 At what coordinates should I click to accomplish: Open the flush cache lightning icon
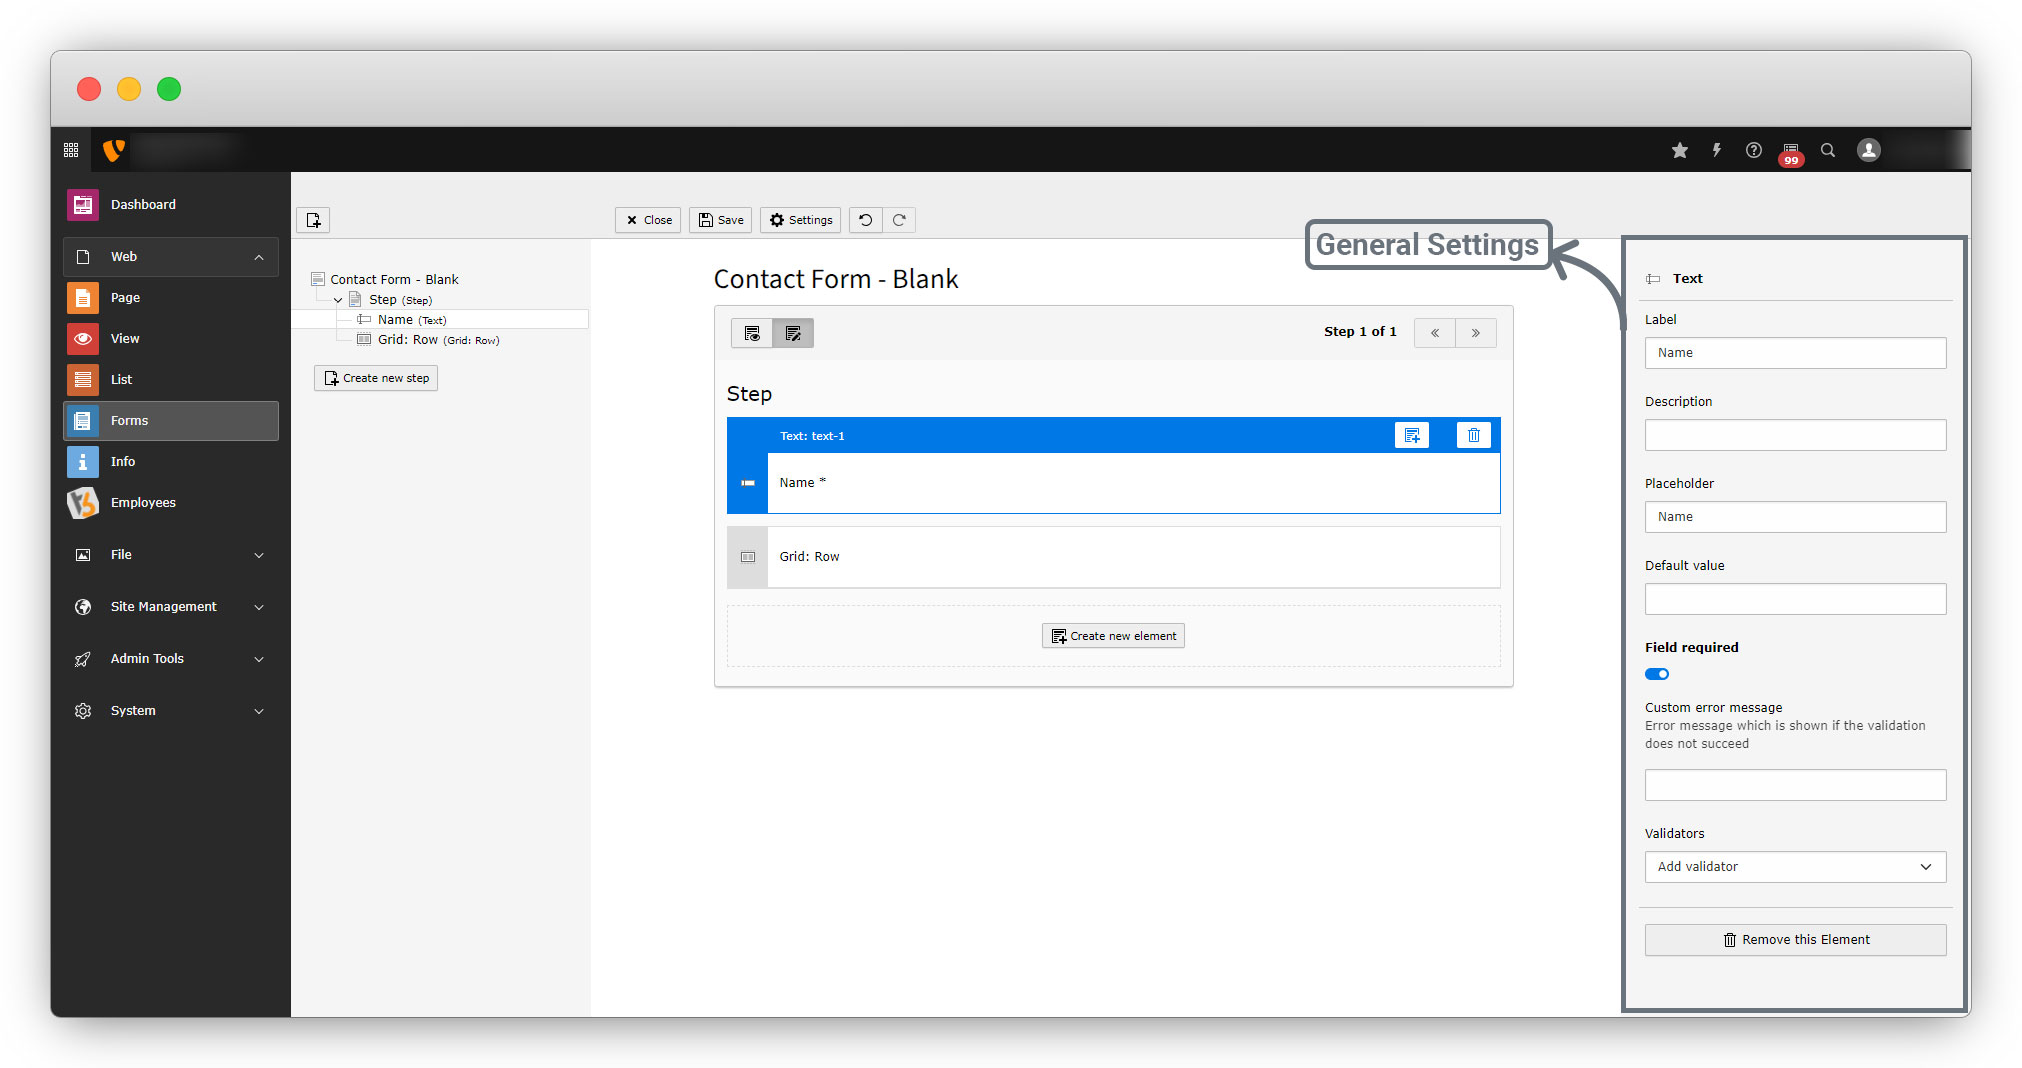[1717, 150]
